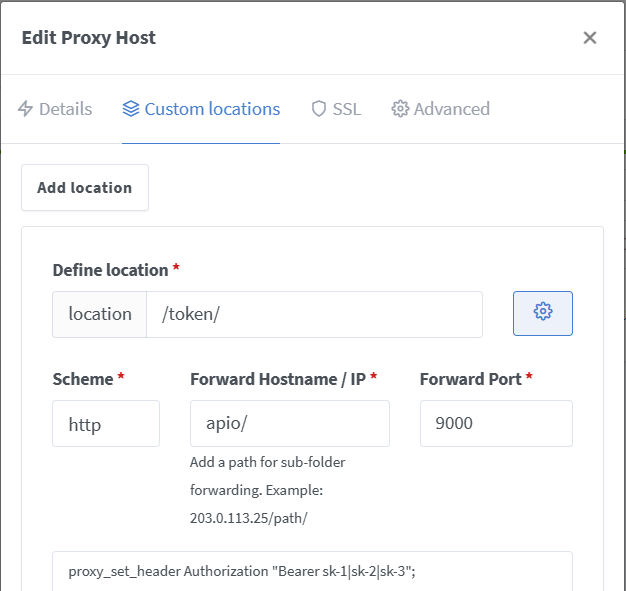Close the Edit Proxy Host dialog
This screenshot has width=626, height=591.
click(589, 38)
